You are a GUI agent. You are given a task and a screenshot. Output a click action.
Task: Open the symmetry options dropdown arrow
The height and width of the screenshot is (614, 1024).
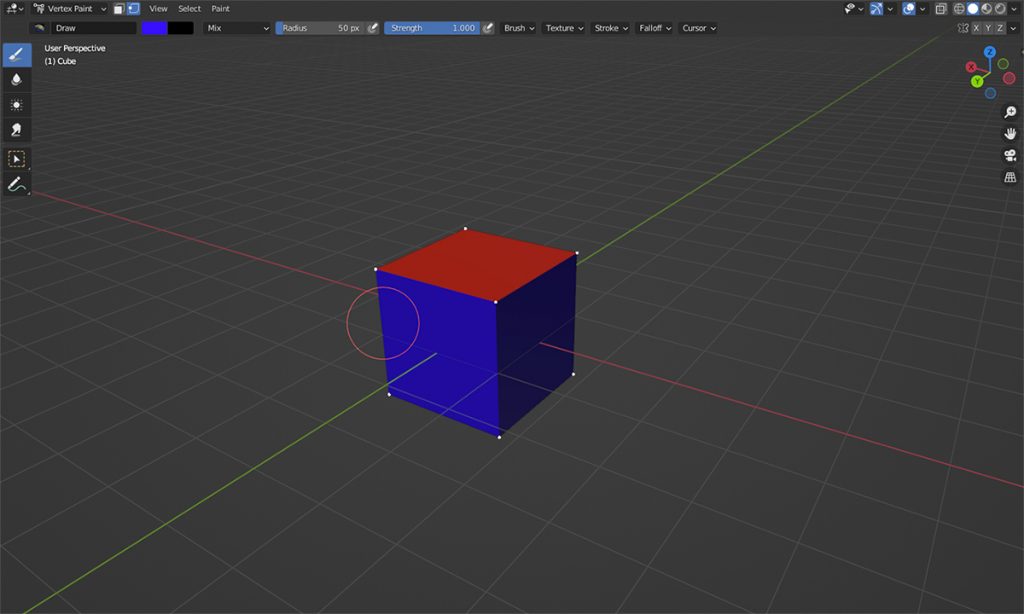point(1014,28)
